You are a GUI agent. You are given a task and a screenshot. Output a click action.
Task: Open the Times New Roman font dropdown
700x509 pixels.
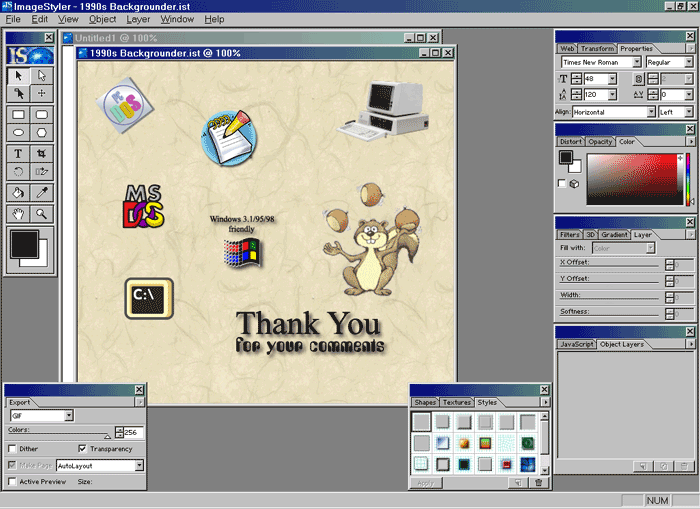[637, 62]
